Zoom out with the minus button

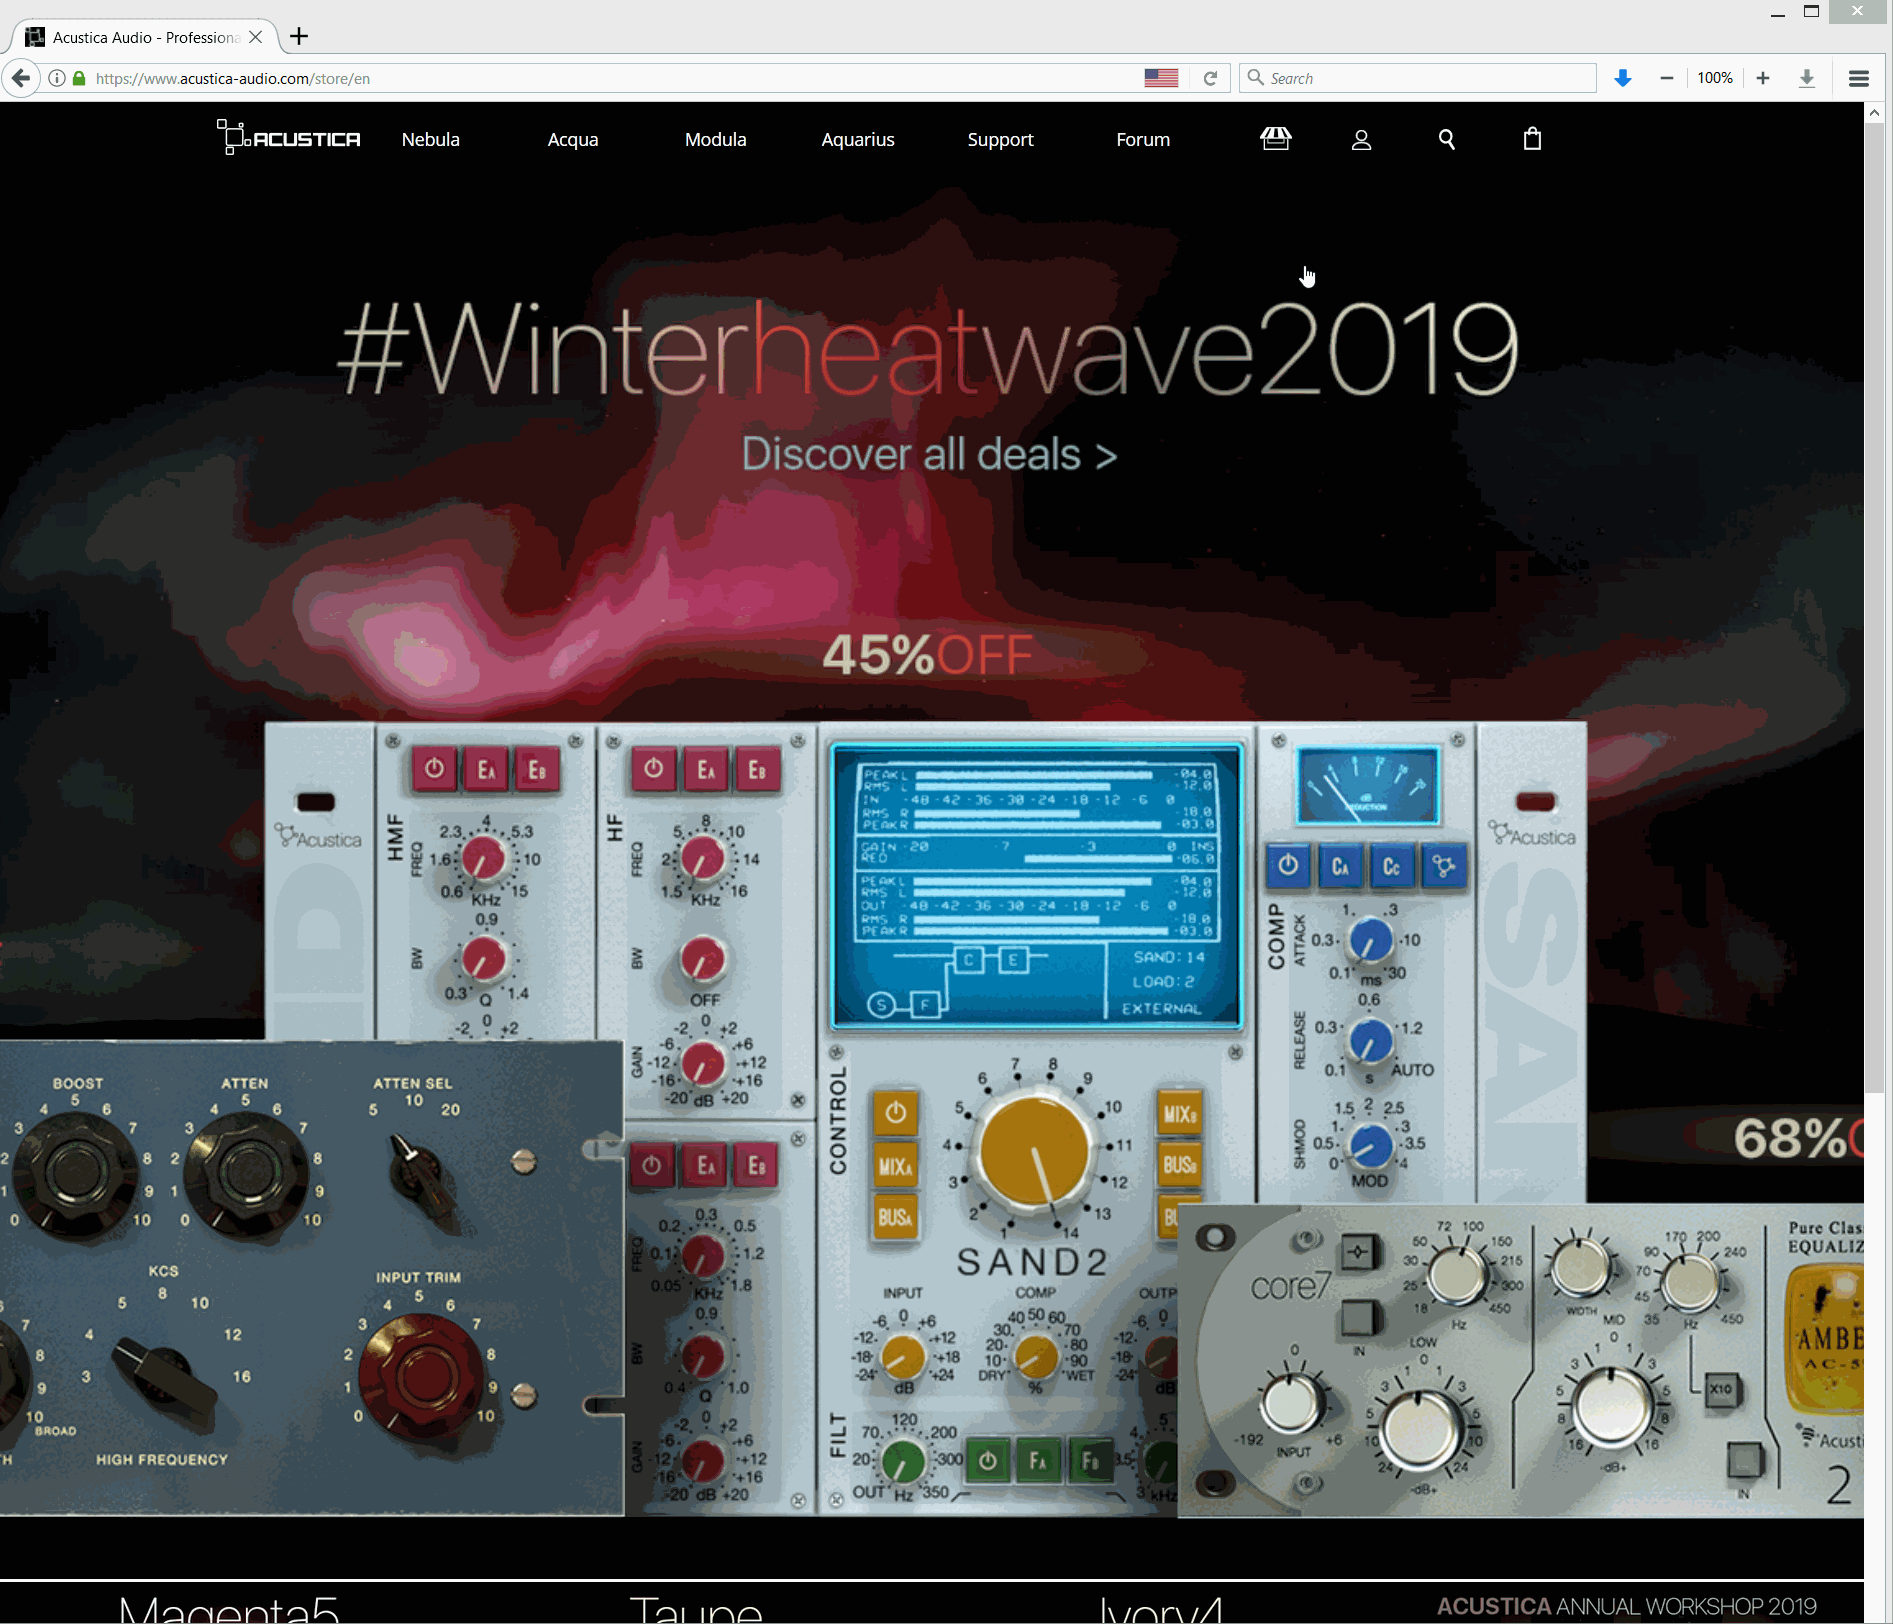(x=1667, y=78)
